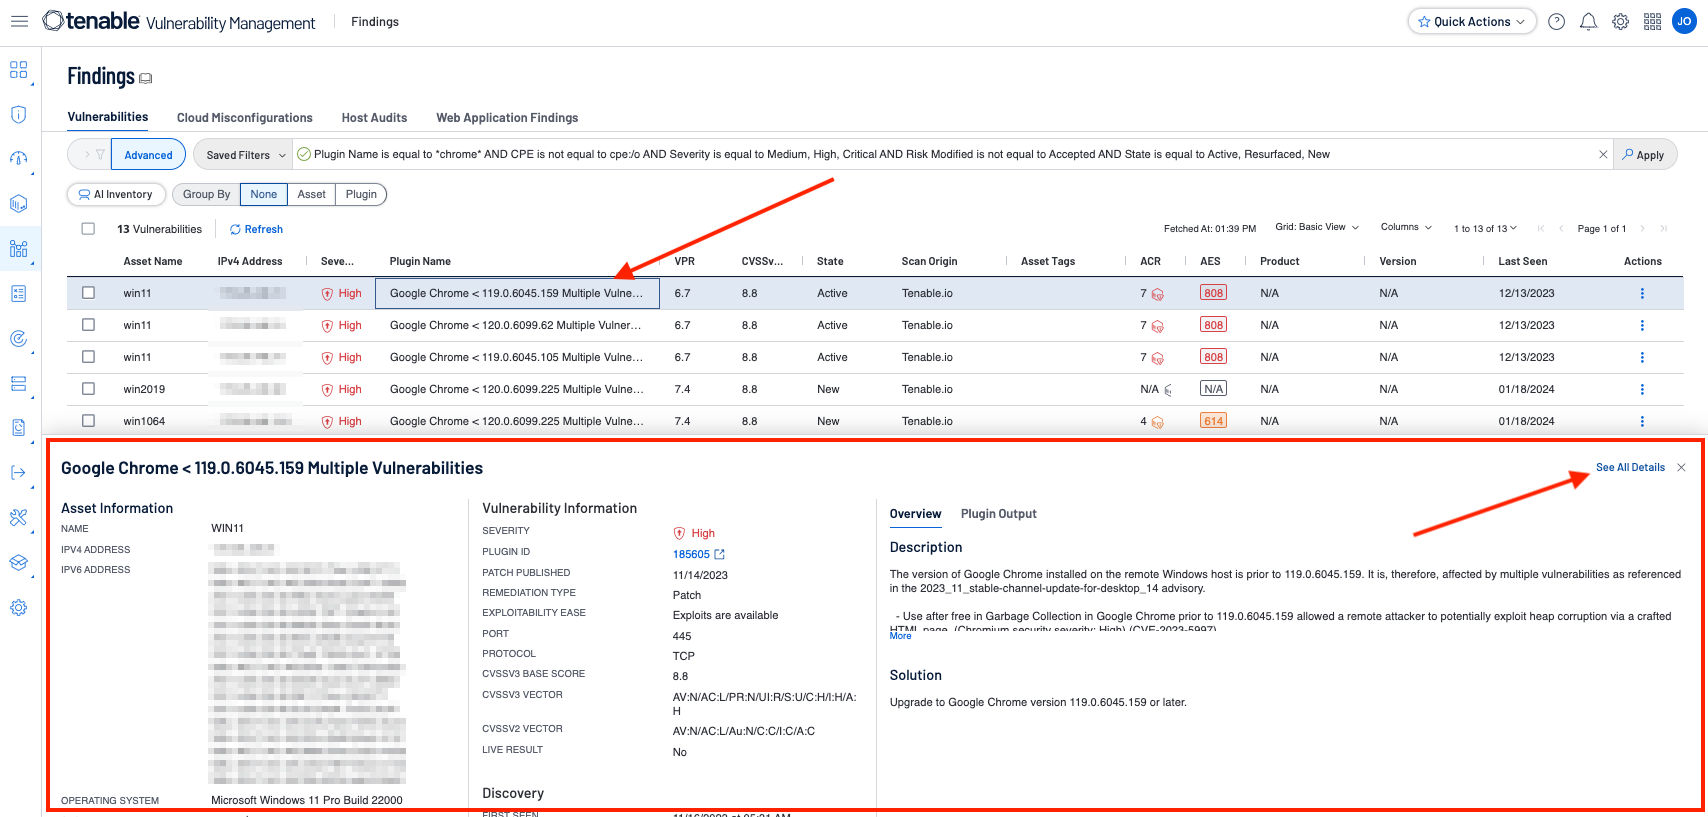Screen dimensions: 1708x817
Task: Switch to the Host Audits tab
Action: click(x=374, y=118)
